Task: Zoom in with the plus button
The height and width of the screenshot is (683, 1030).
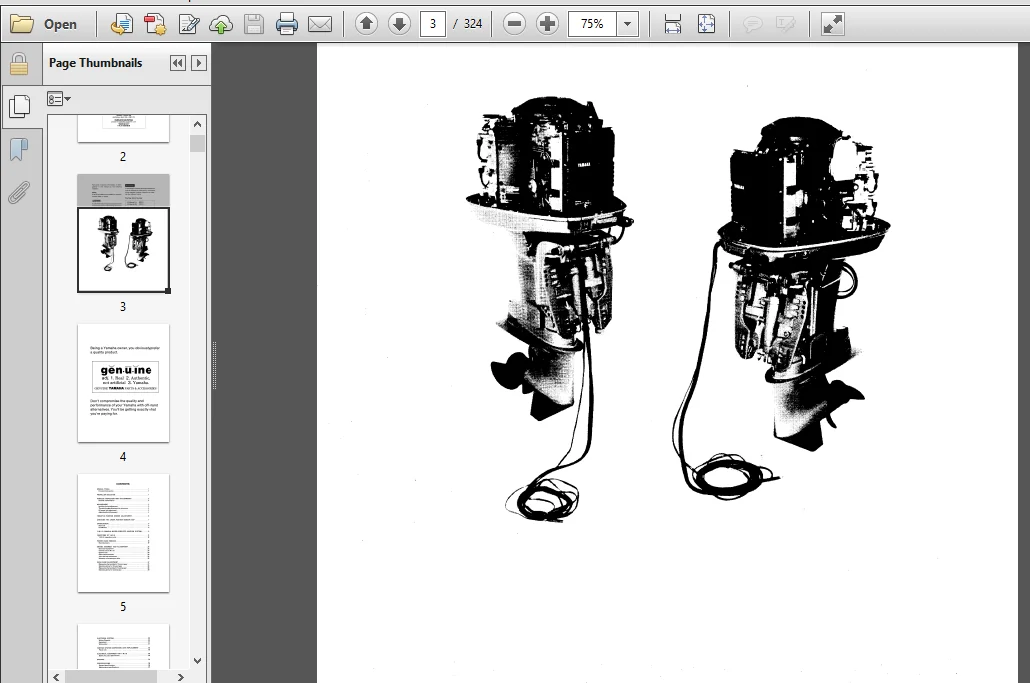Action: tap(547, 24)
